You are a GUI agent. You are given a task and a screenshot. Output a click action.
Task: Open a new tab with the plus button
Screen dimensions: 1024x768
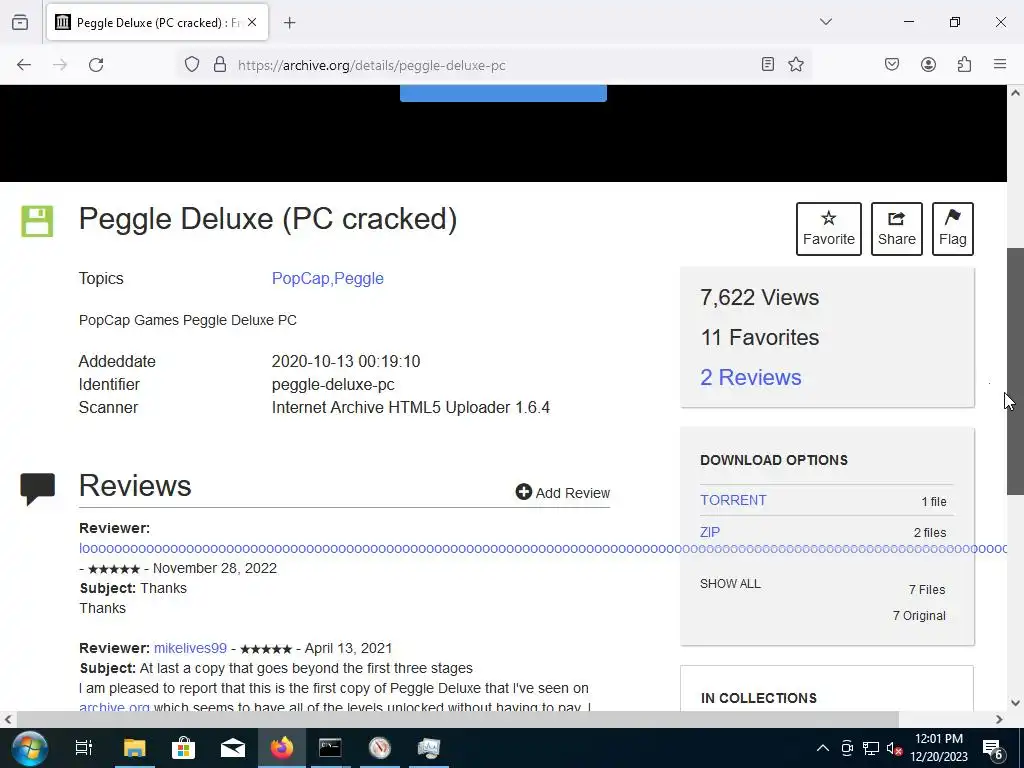pos(290,23)
